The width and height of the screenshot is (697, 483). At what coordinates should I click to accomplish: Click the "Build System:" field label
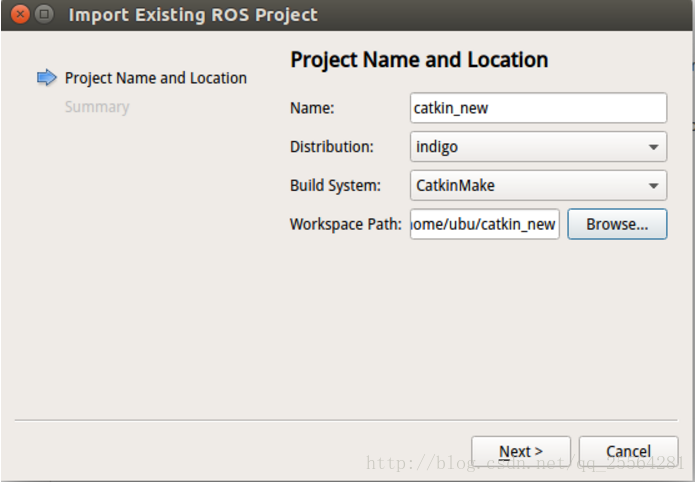coord(335,185)
